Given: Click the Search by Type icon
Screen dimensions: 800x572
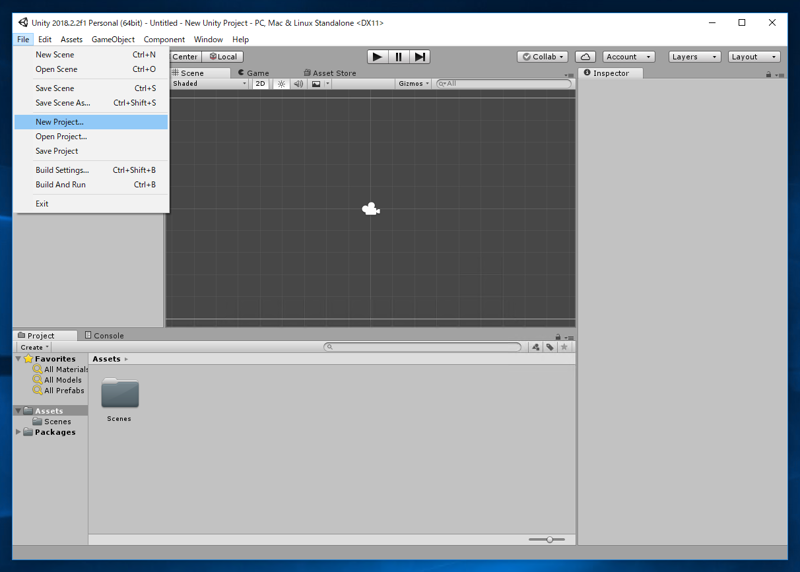Looking at the screenshot, I should point(536,347).
